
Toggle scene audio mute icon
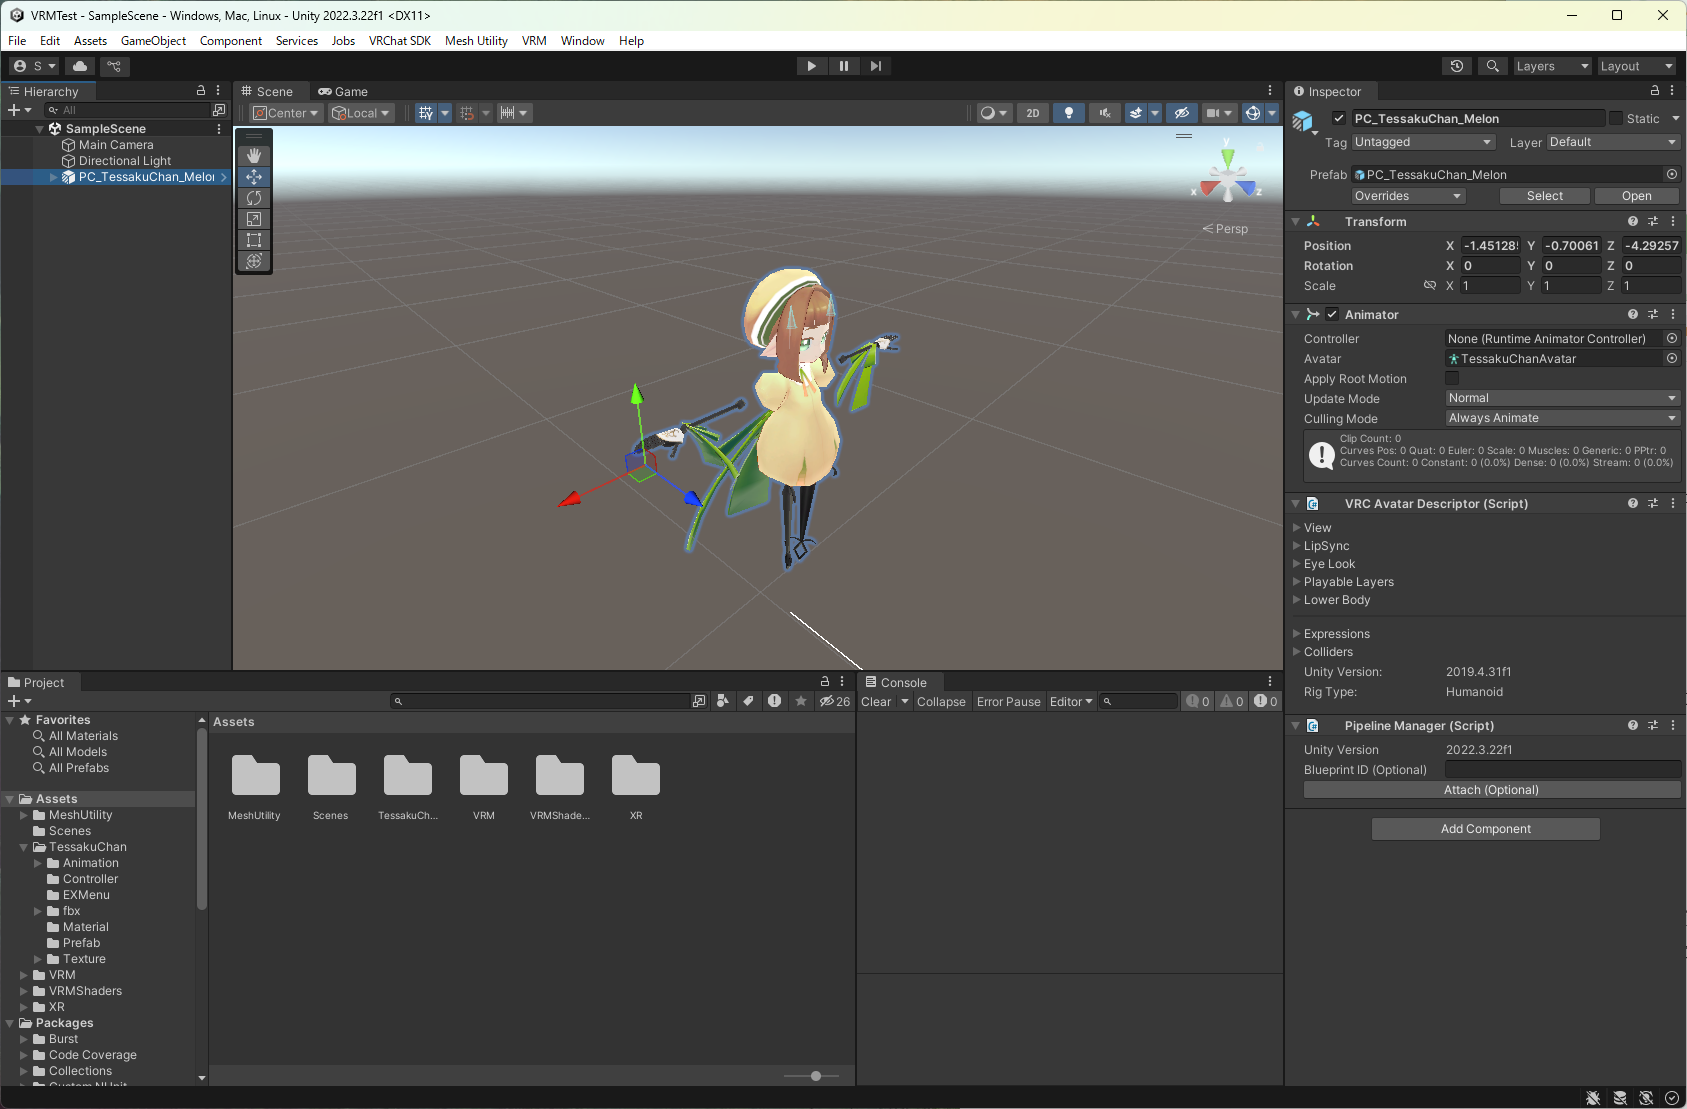pos(1104,113)
